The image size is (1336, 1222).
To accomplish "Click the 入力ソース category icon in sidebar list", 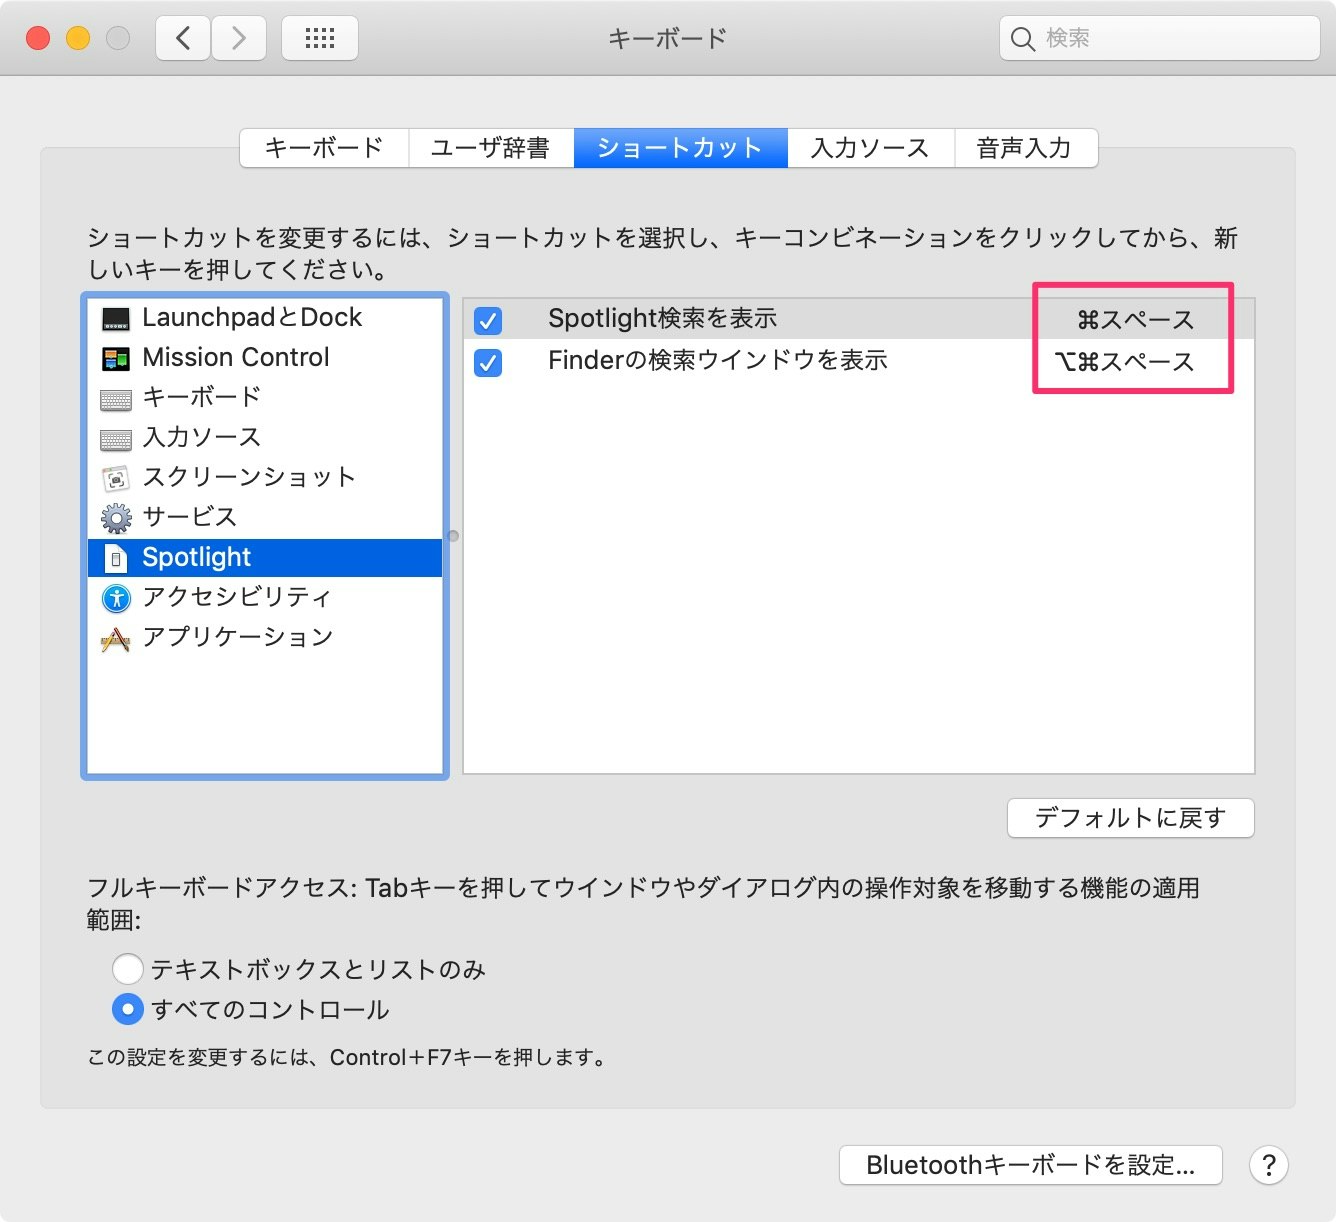I will coord(116,440).
